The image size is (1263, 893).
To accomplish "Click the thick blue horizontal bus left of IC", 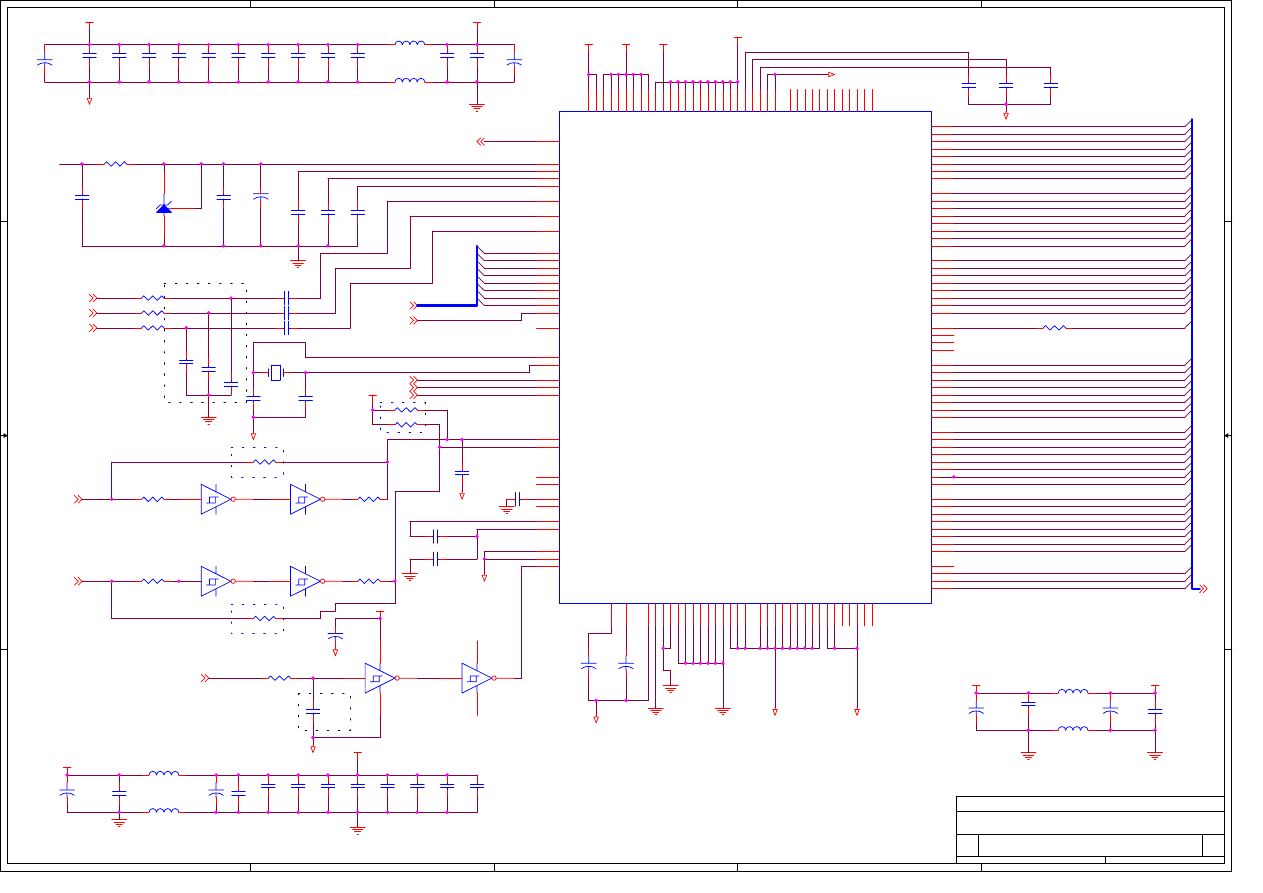I will pos(446,305).
